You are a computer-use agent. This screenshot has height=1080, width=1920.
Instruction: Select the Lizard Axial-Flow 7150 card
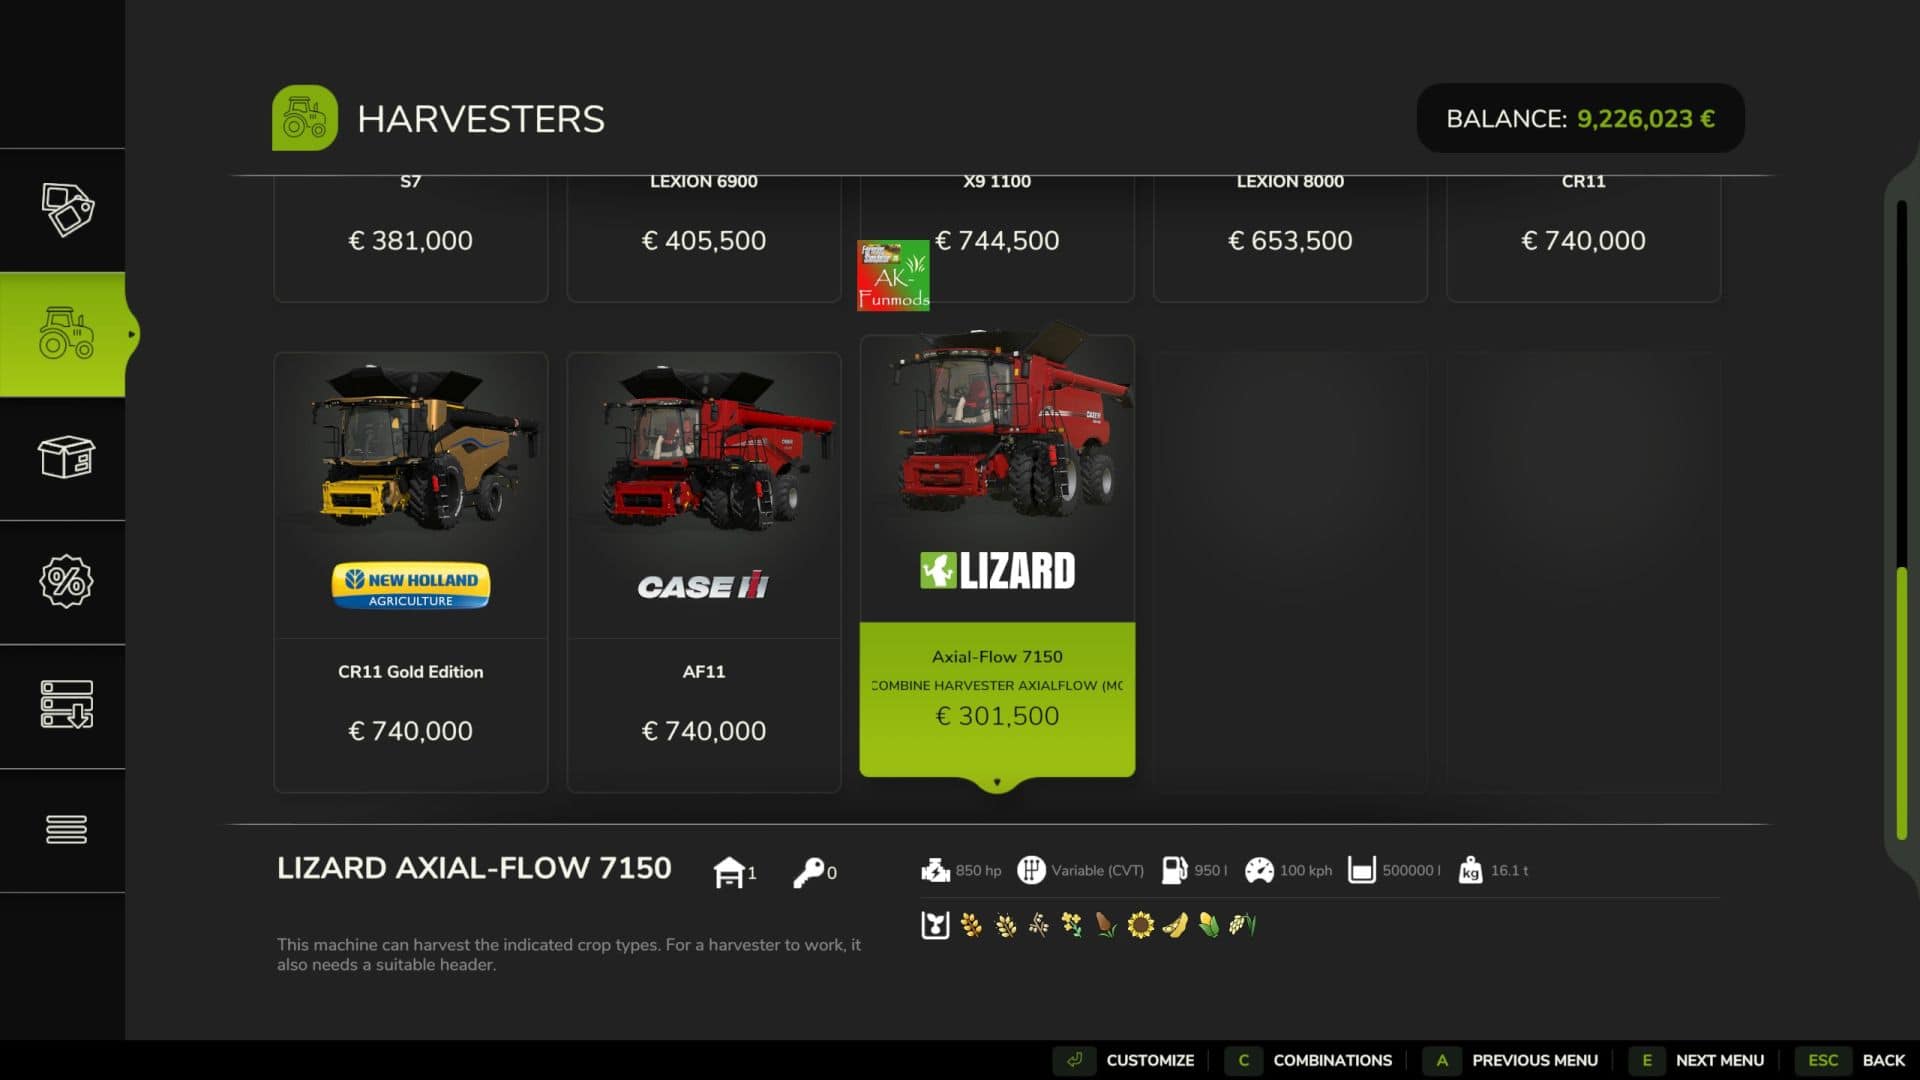click(997, 556)
